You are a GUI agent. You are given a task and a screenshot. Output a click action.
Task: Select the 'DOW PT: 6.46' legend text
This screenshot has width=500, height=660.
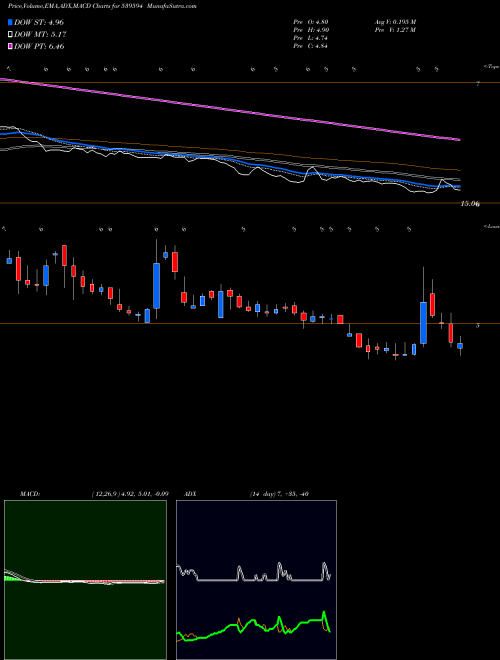39,47
